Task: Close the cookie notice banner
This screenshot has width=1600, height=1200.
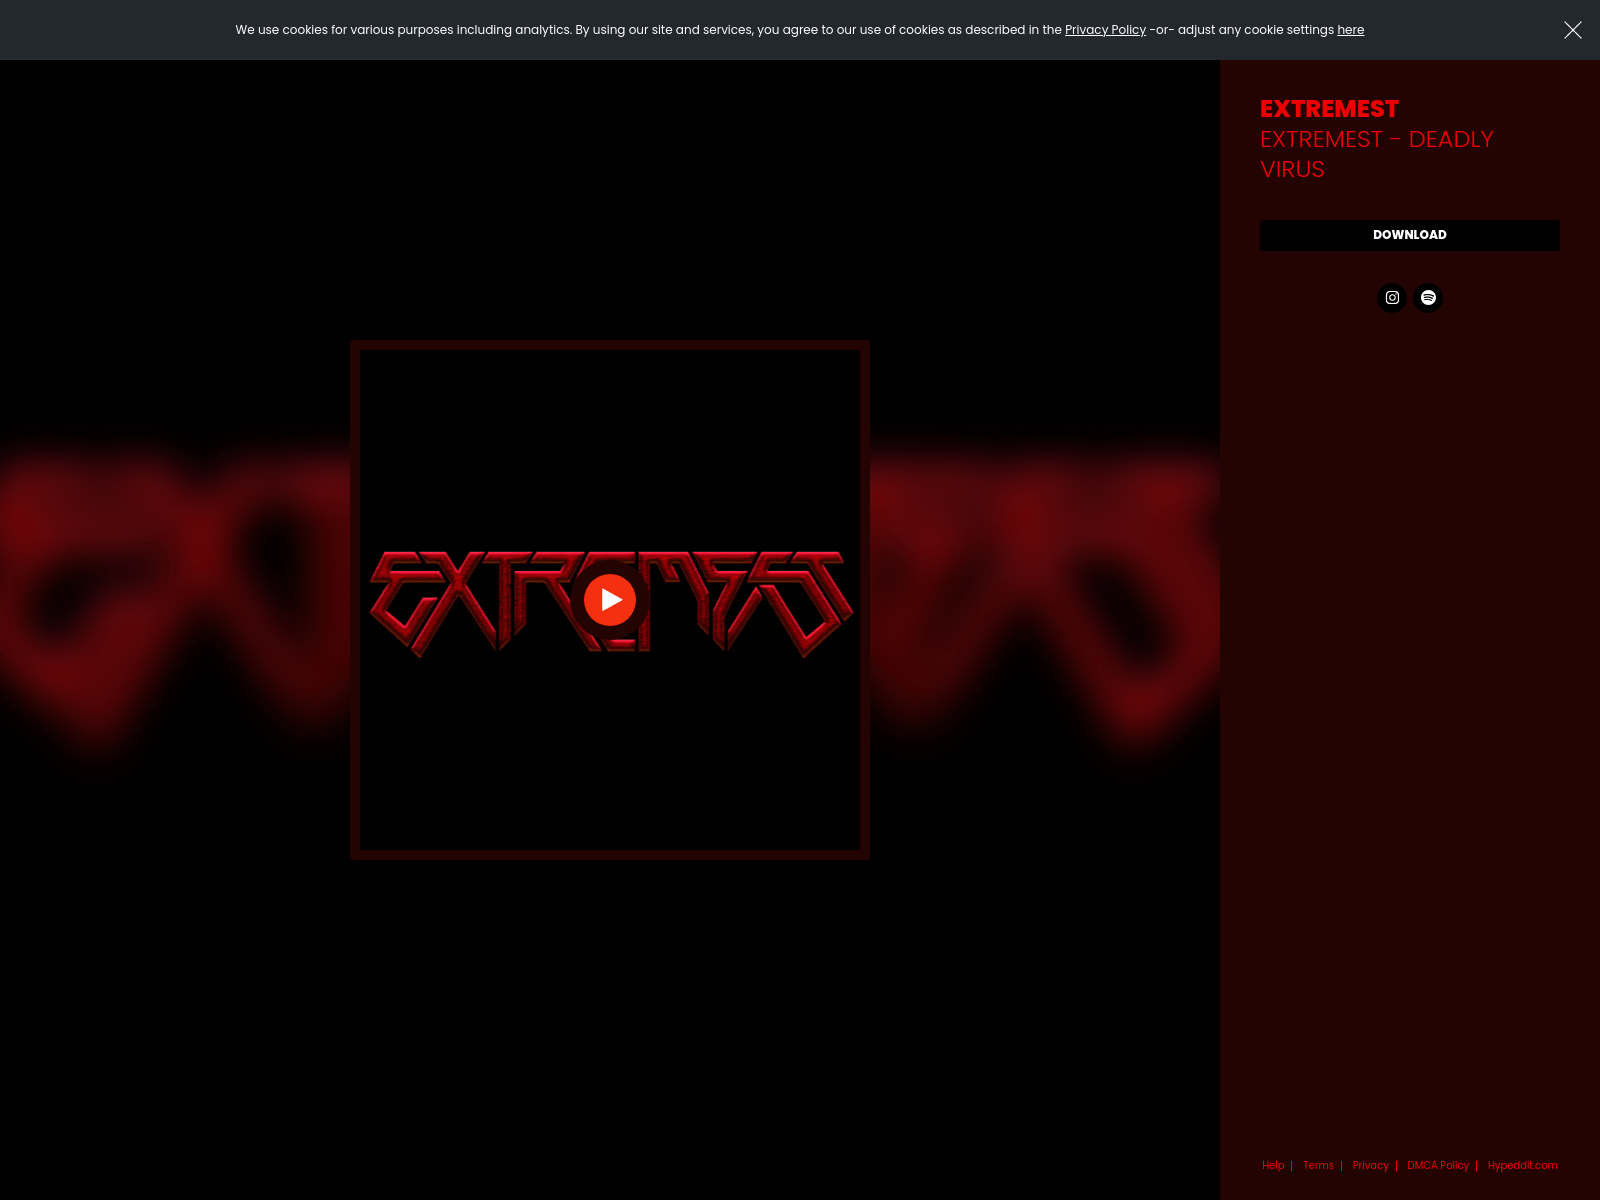Action: (x=1573, y=30)
